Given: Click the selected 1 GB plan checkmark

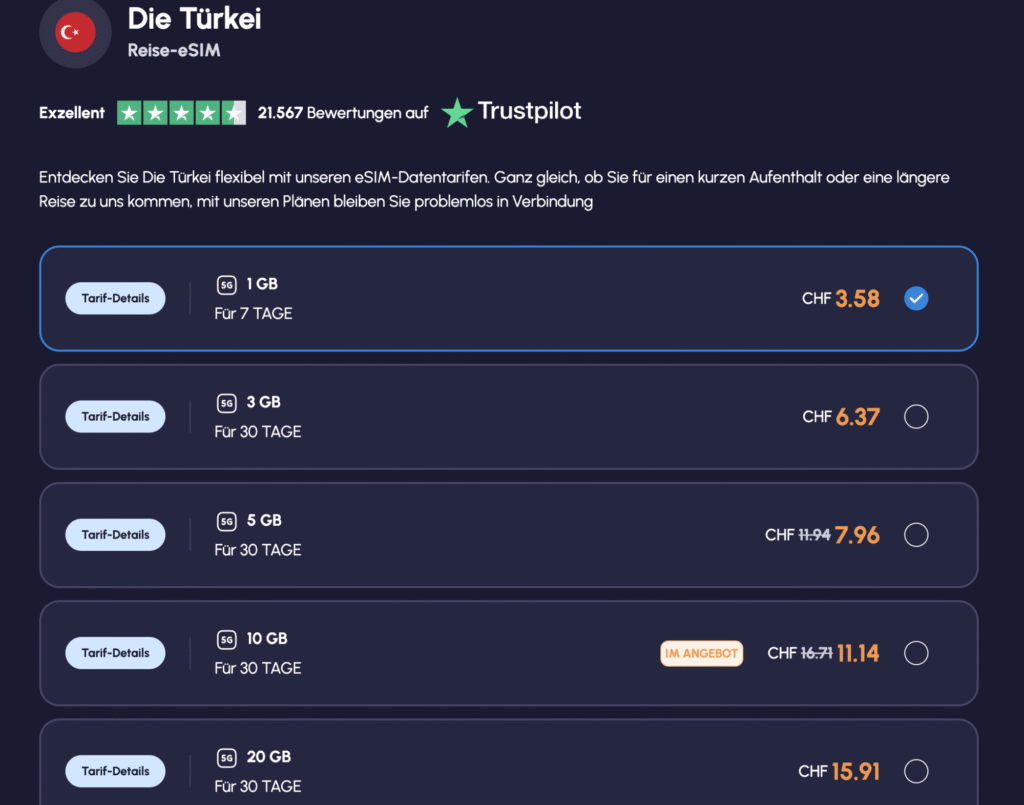Looking at the screenshot, I should [x=916, y=298].
